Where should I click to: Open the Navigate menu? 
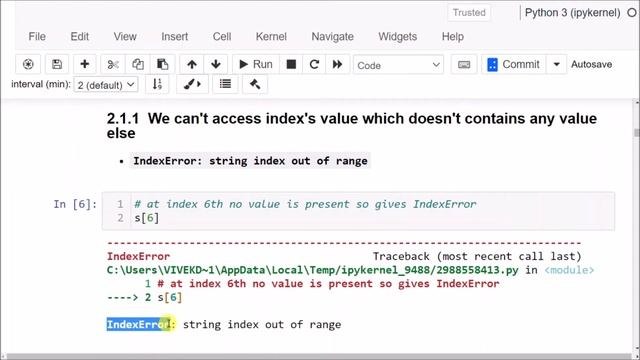coord(332,36)
